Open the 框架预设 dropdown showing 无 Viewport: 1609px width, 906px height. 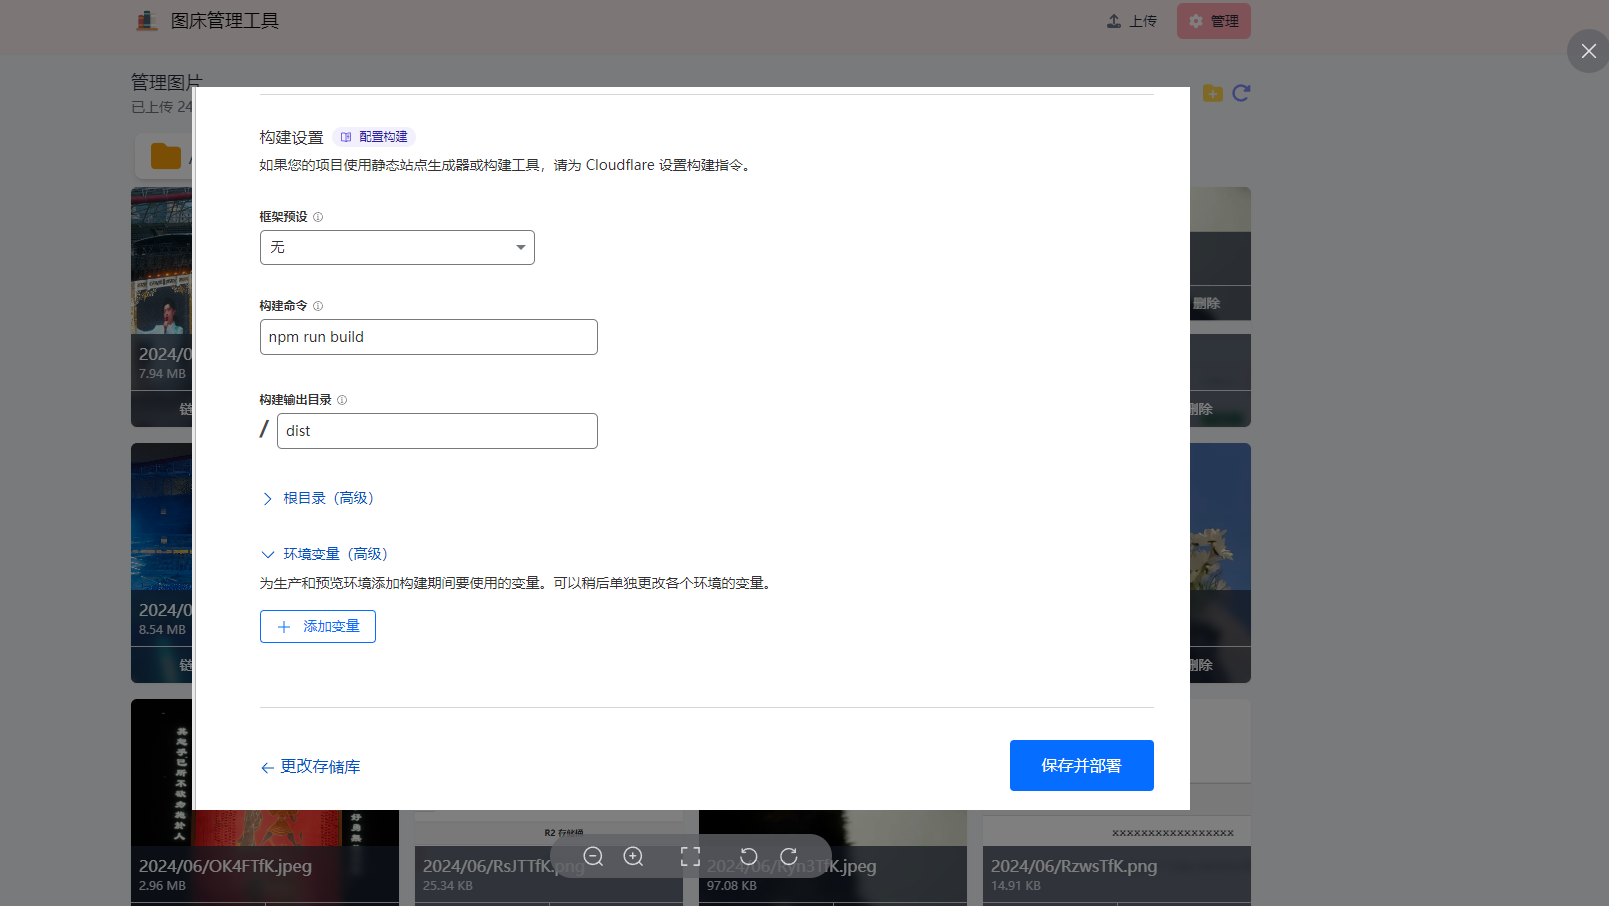point(397,247)
